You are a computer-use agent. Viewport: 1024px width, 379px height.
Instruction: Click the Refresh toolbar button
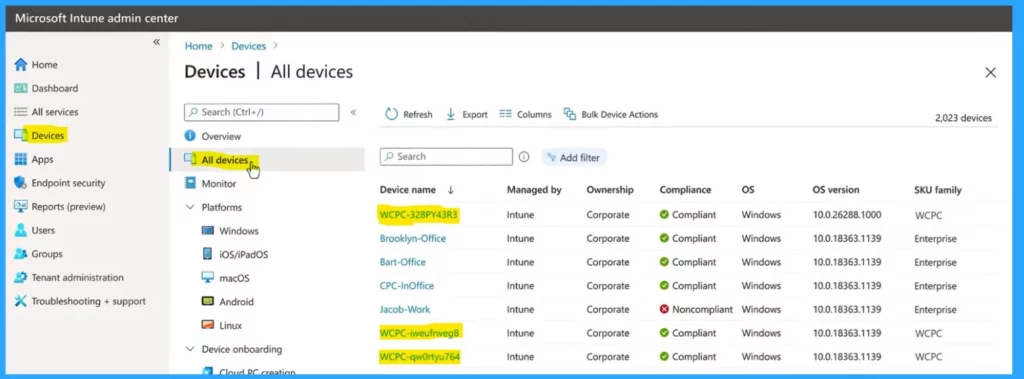click(409, 114)
